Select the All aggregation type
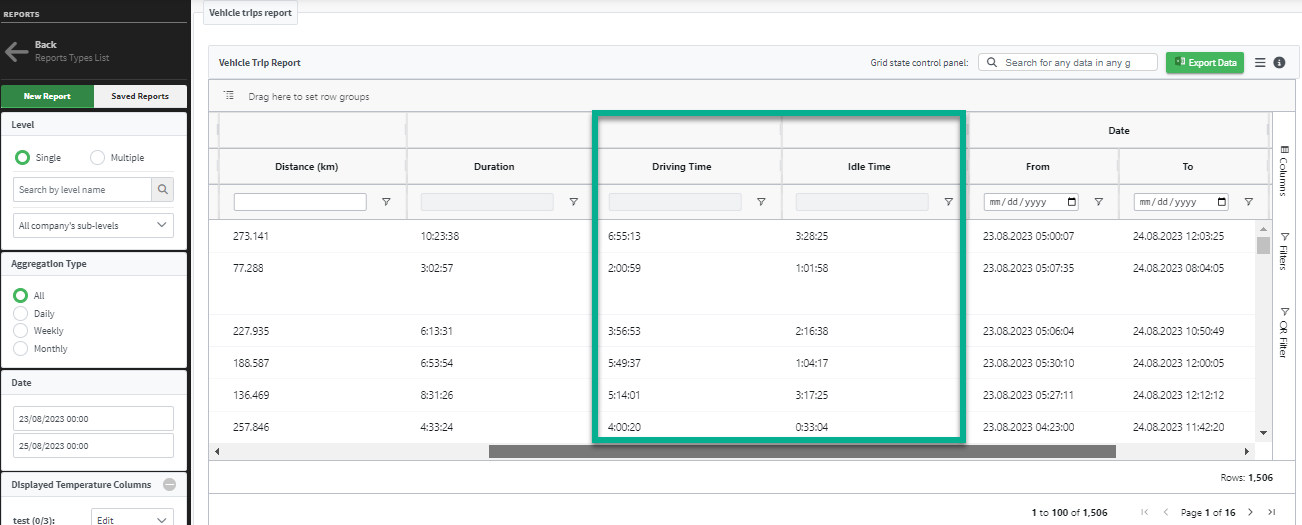Image resolution: width=1302 pixels, height=525 pixels. [x=20, y=296]
